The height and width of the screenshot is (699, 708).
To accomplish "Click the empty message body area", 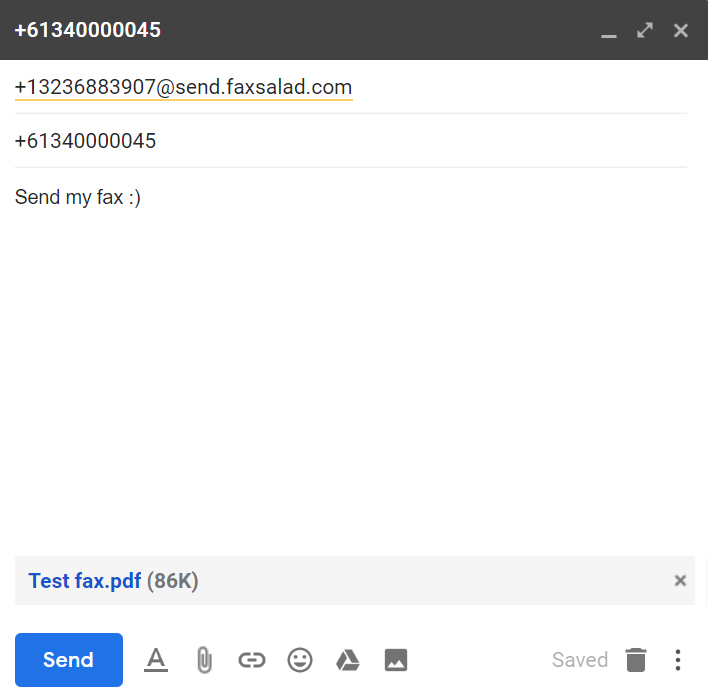I will click(x=350, y=380).
